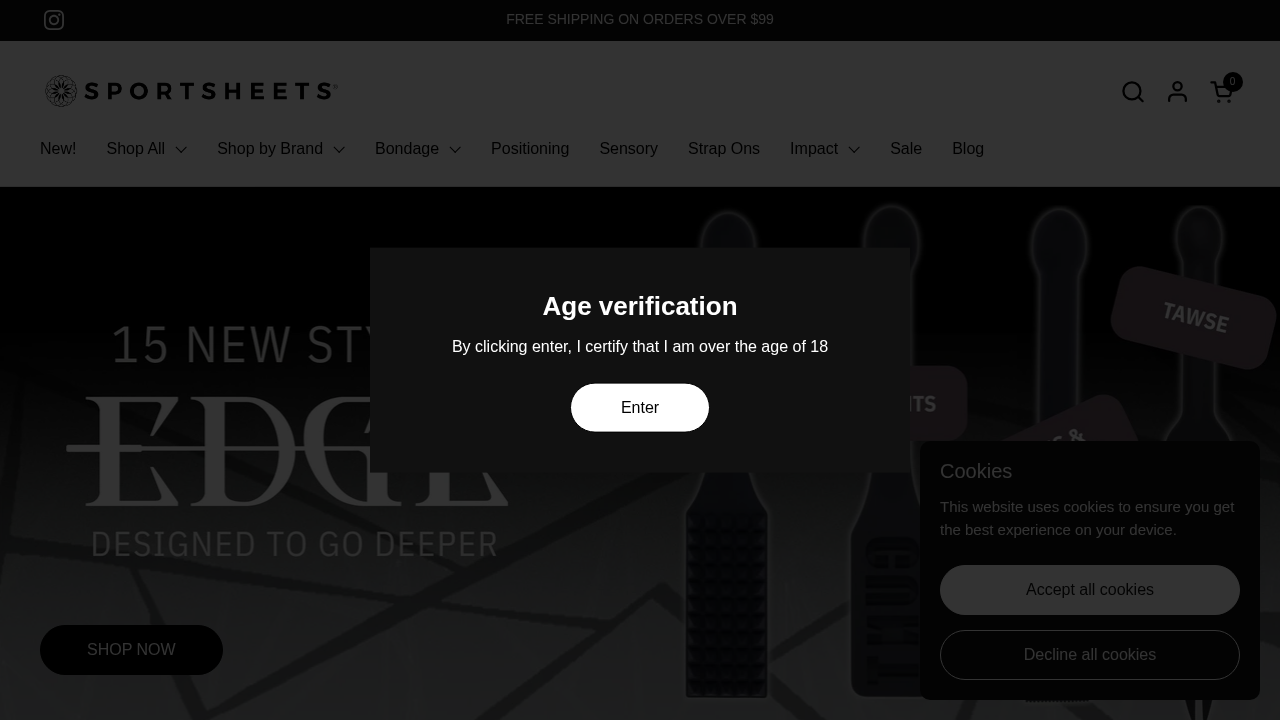This screenshot has height=720, width=1280.
Task: Expand the Impact menu chevron
Action: pyautogui.click(x=854, y=150)
